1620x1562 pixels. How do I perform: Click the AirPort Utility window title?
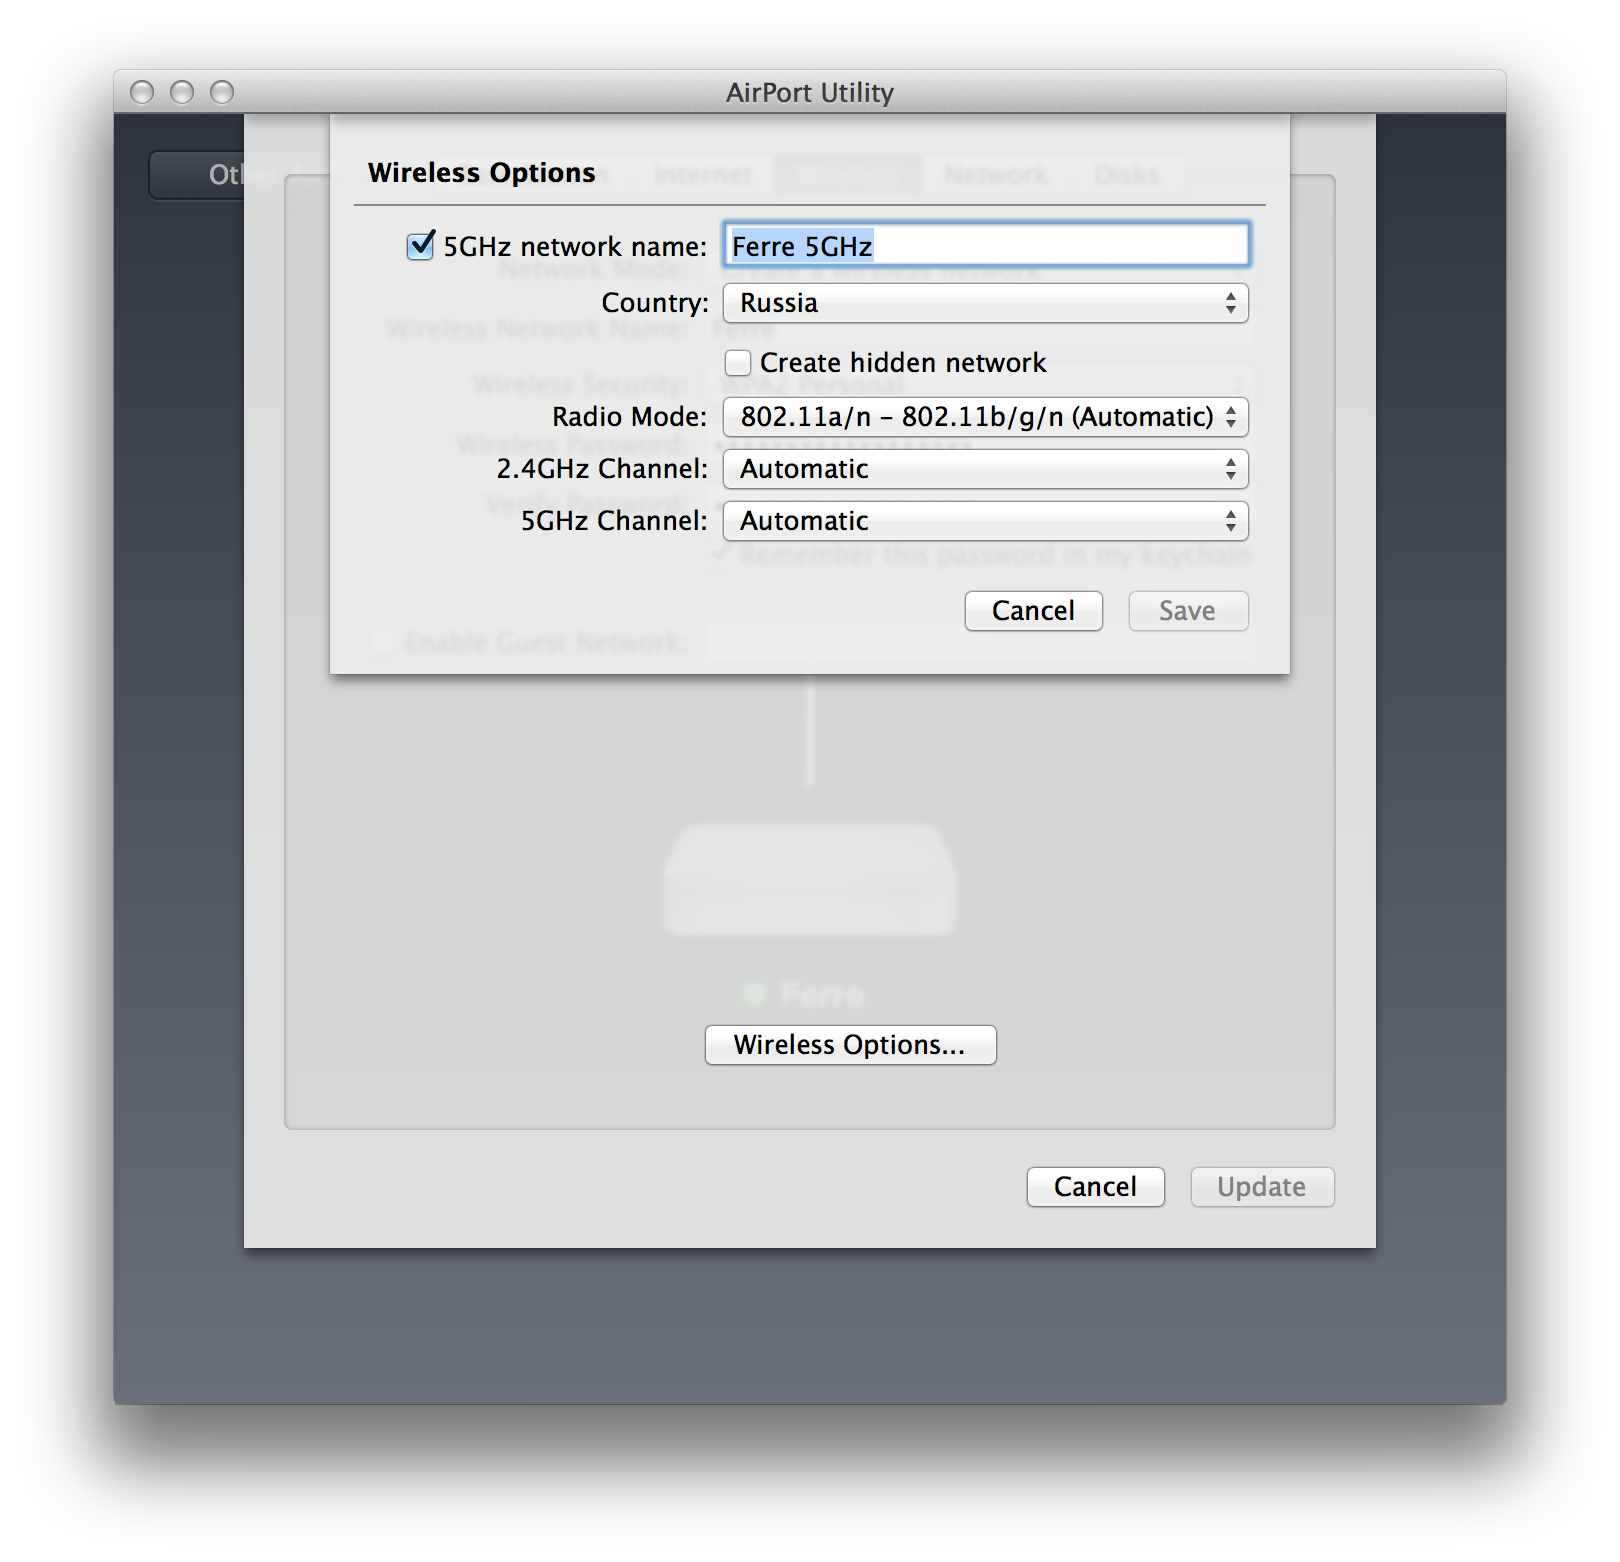[x=810, y=92]
